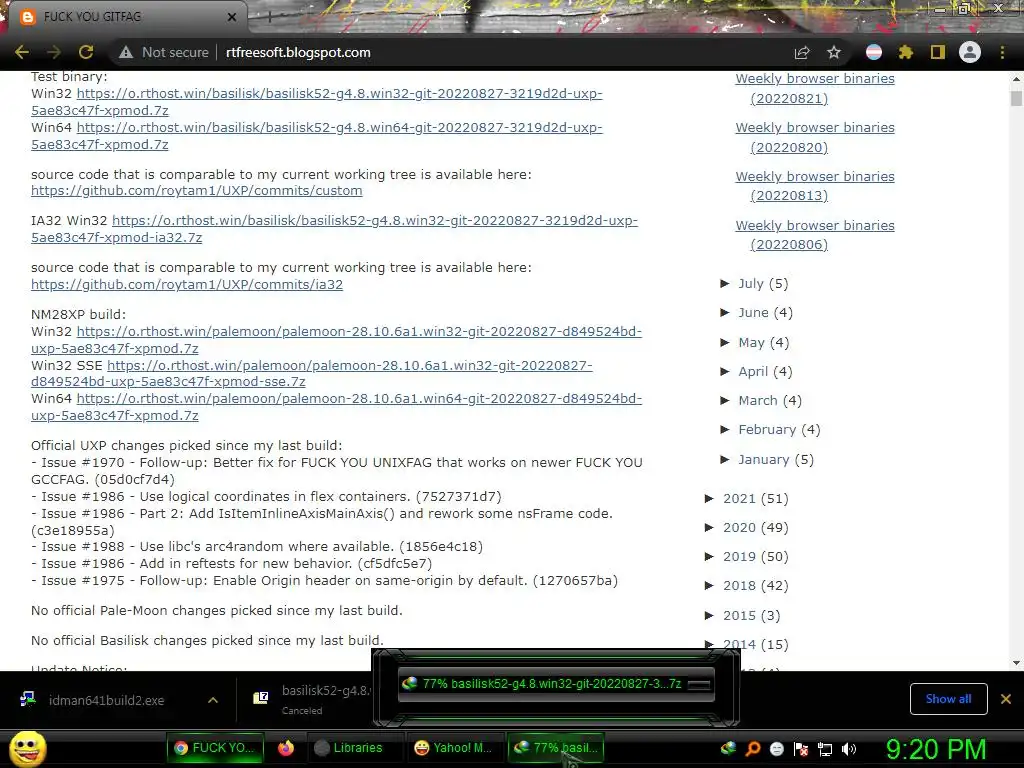Click Show all downloads button
1024x768 pixels.
[948, 699]
